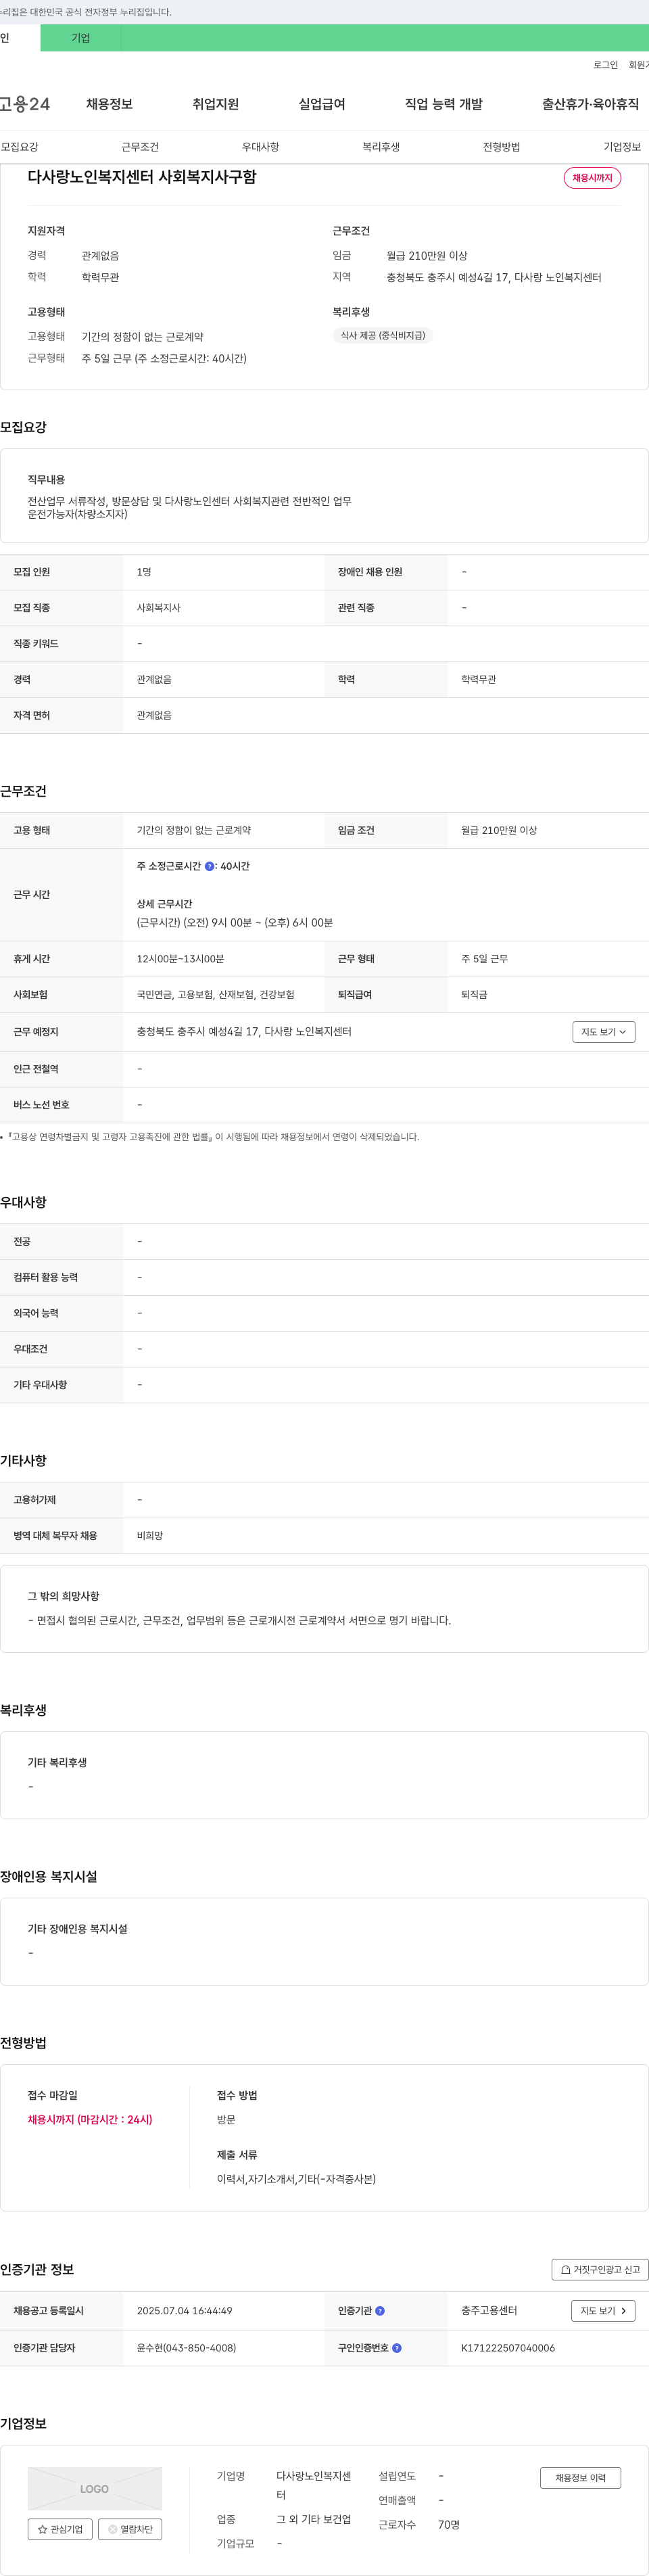Click 충주고용센터 agency name
The width and height of the screenshot is (649, 2576).
(489, 2311)
